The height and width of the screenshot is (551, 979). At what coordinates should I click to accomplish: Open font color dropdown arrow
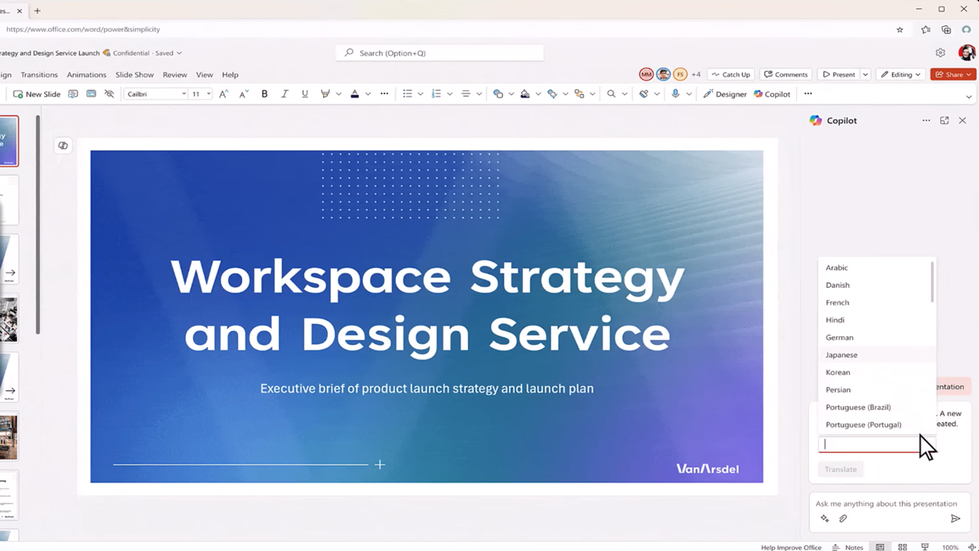[x=368, y=94]
